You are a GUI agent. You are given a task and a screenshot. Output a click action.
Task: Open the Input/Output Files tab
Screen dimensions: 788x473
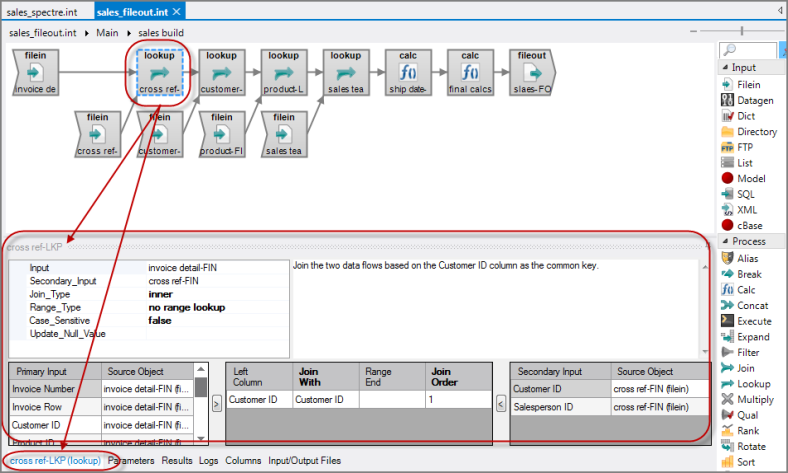305,460
